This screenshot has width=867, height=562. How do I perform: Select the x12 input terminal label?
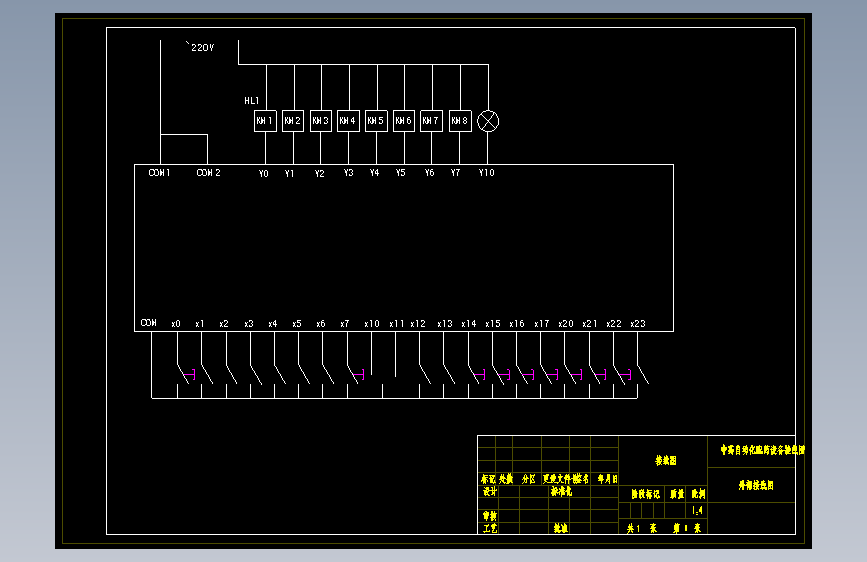pyautogui.click(x=418, y=324)
